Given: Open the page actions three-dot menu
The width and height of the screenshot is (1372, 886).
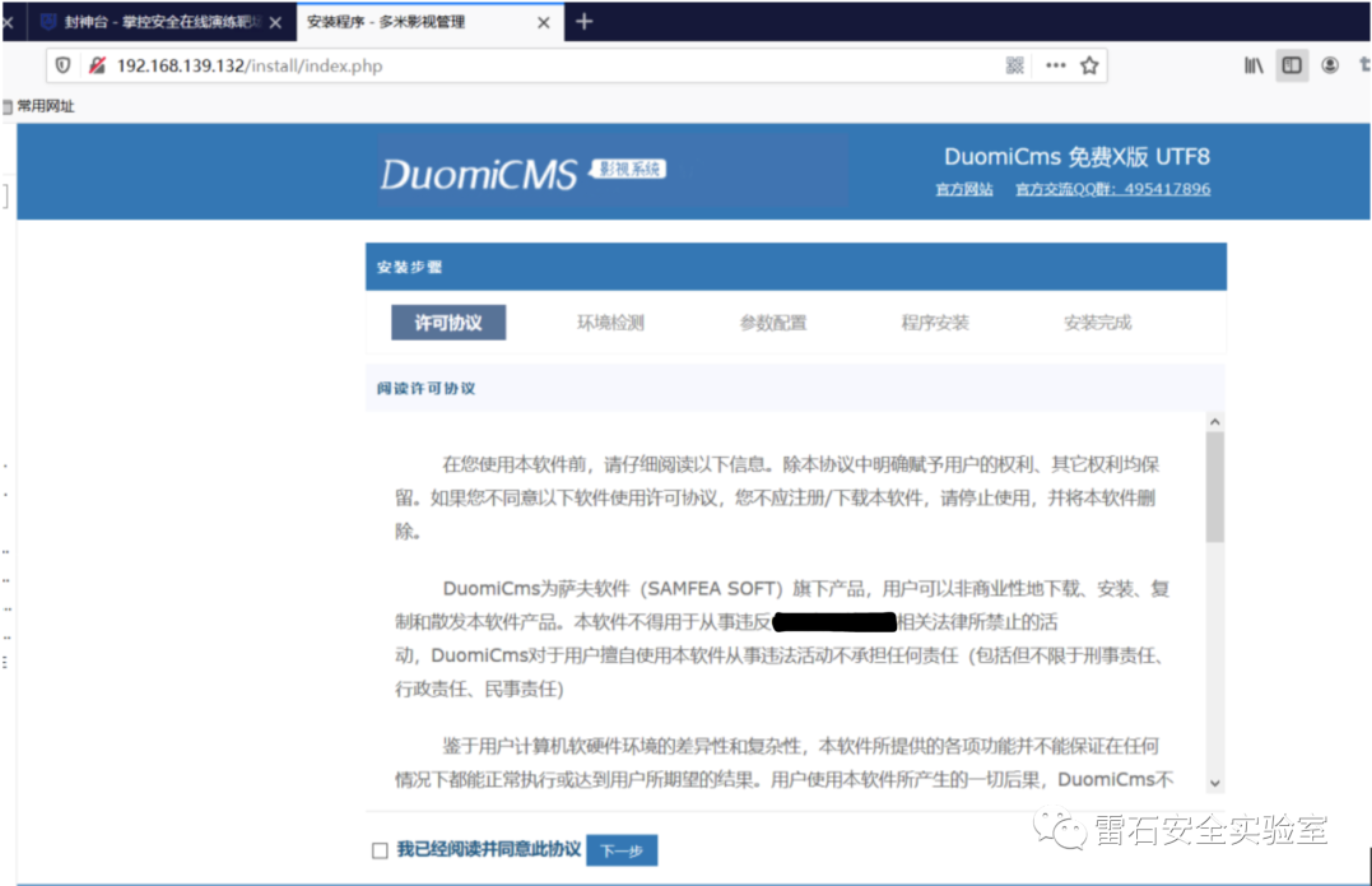Looking at the screenshot, I should [x=1056, y=66].
